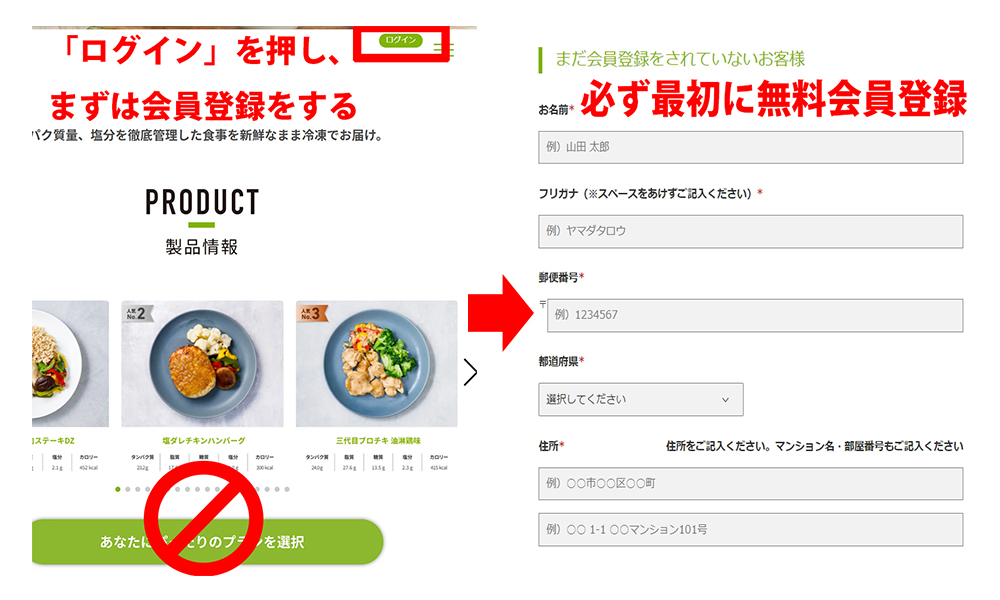
Task: Click the 三代目プロチキ 油淋鶏味 name link
Action: pyautogui.click(x=378, y=441)
